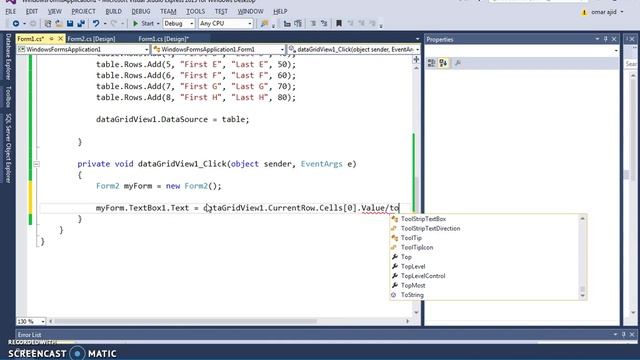Click the Find in Files toolbar icon
Image resolution: width=640 pixels, height=360 pixels.
pos(264,24)
